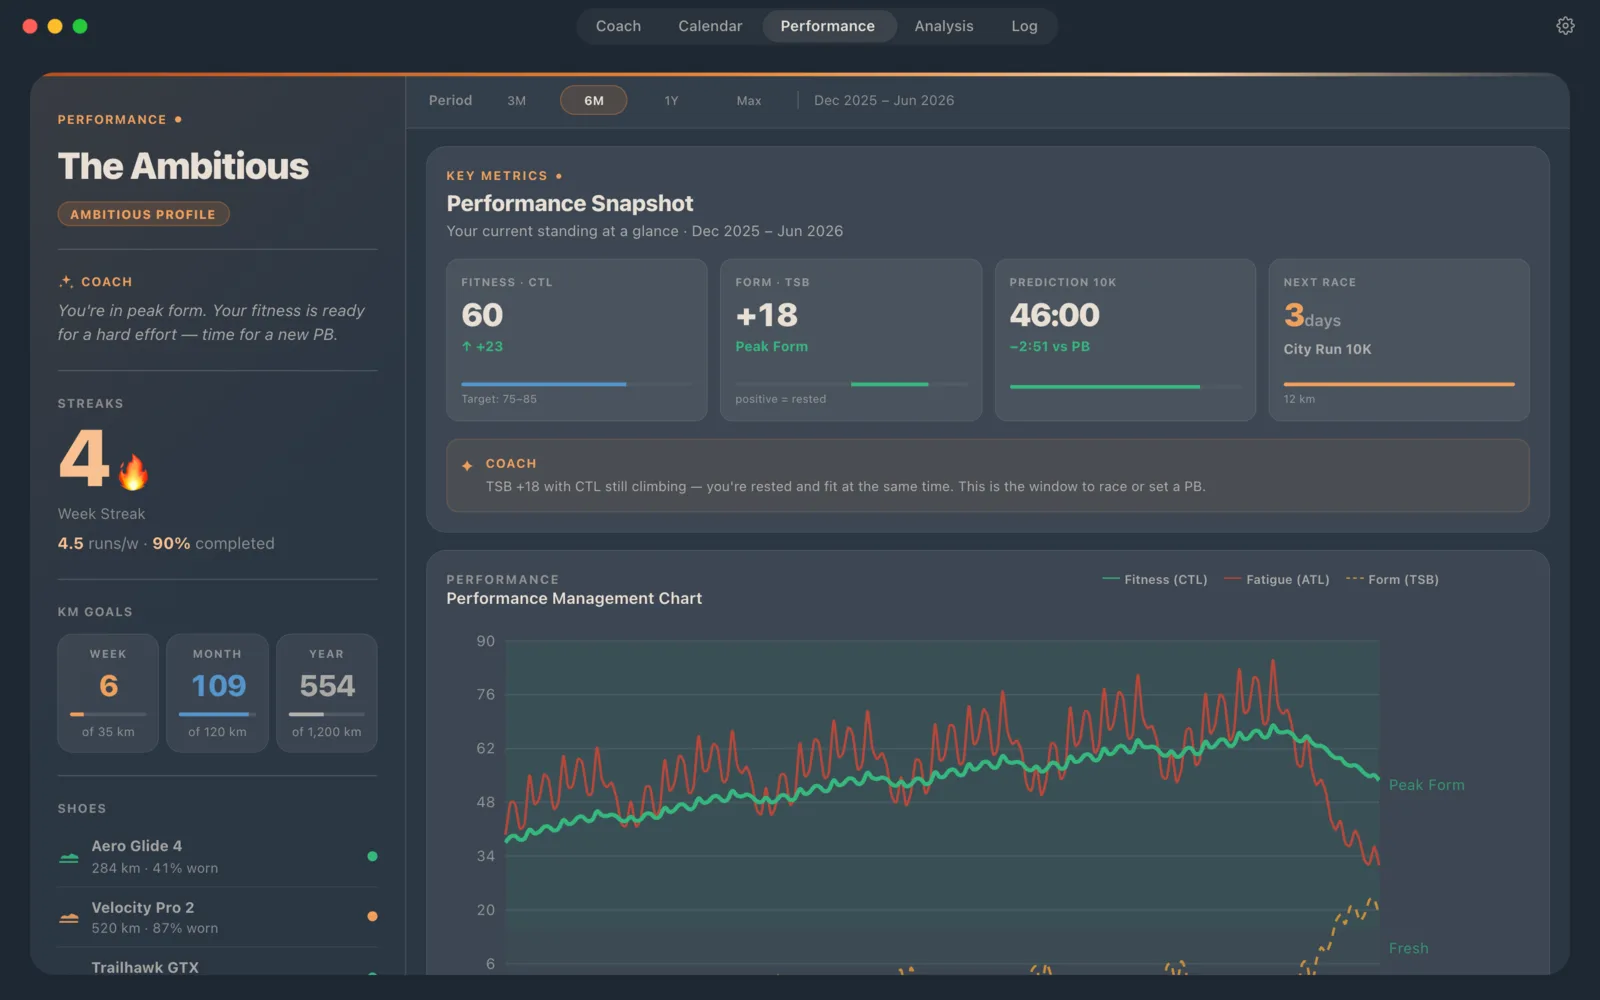Click "Performance Snapshot" heading
The height and width of the screenshot is (1000, 1600).
[570, 204]
